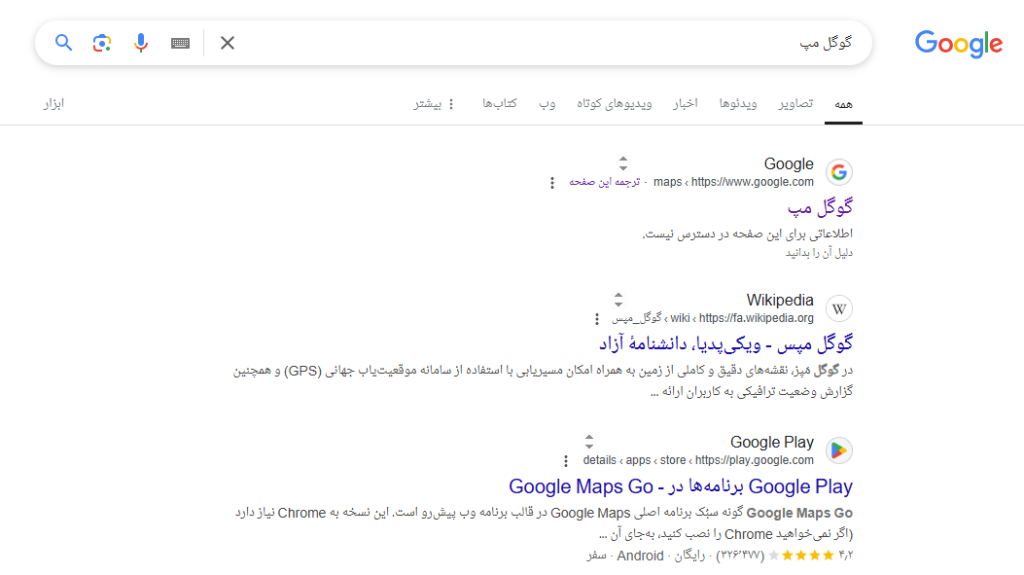Open three-dot menu for Google result
Viewport: 1024px width, 575px height.
coord(552,183)
